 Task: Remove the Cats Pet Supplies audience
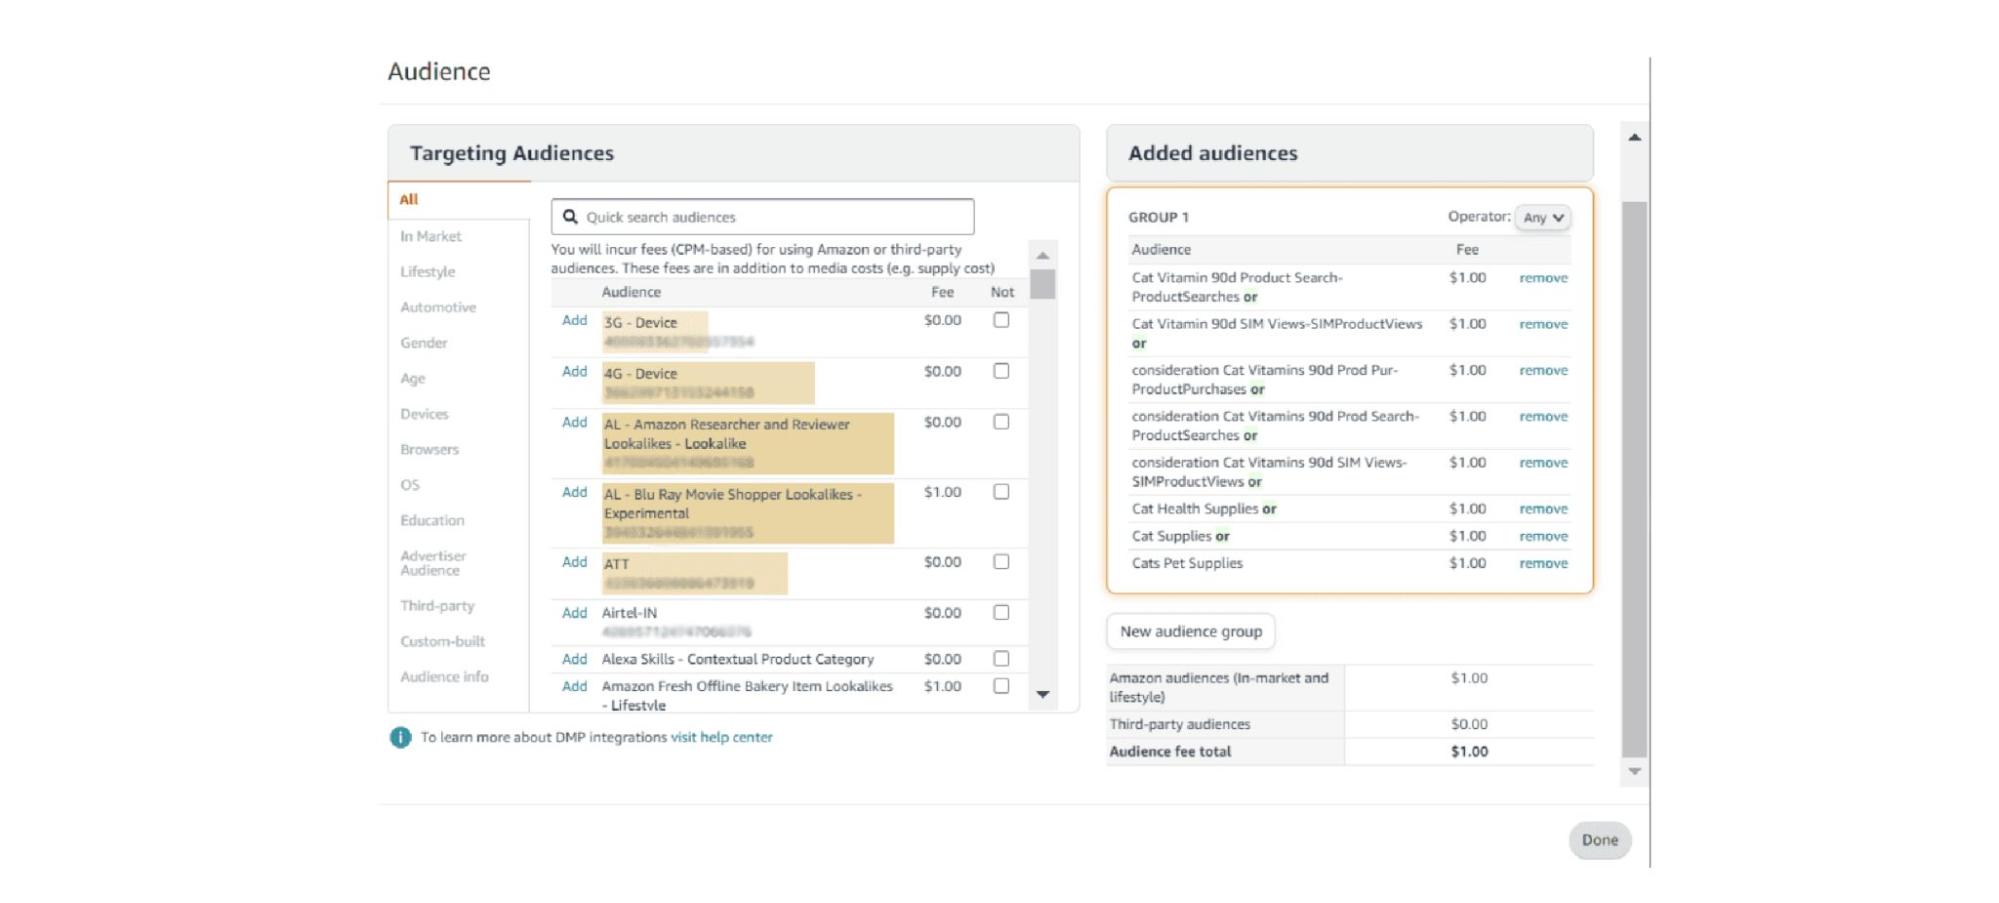[x=1542, y=563]
